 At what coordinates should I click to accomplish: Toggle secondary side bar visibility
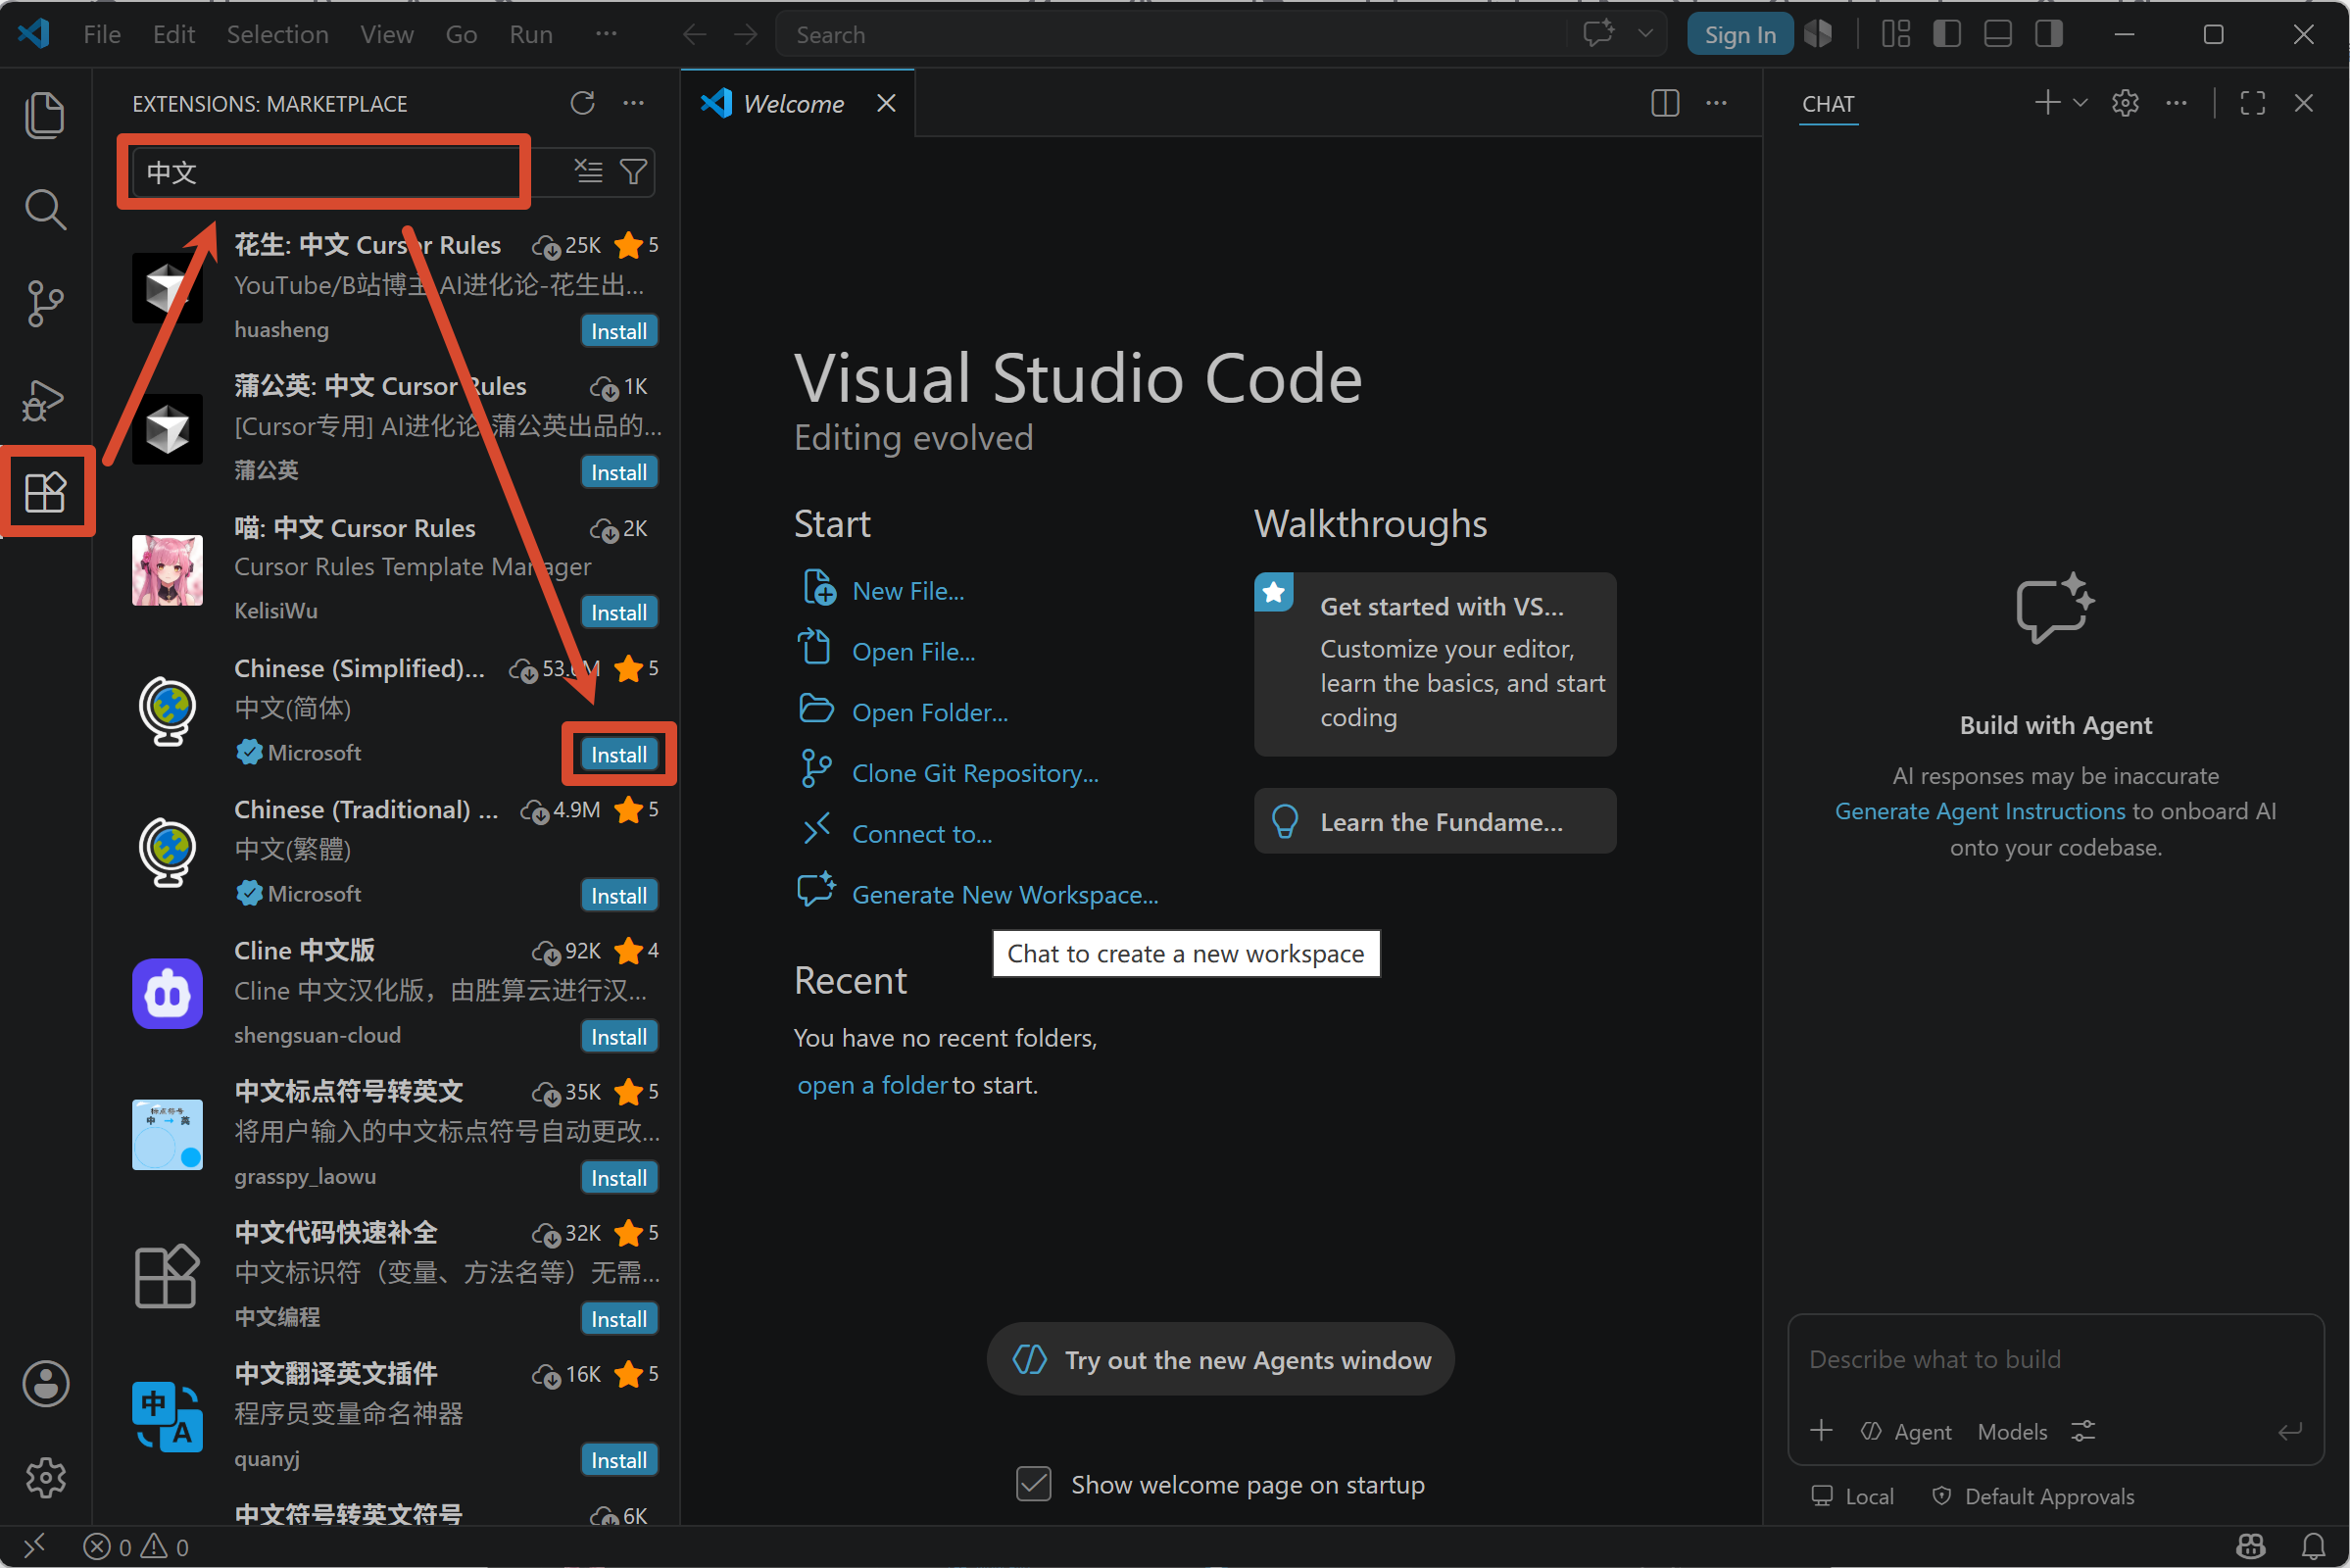click(2048, 35)
